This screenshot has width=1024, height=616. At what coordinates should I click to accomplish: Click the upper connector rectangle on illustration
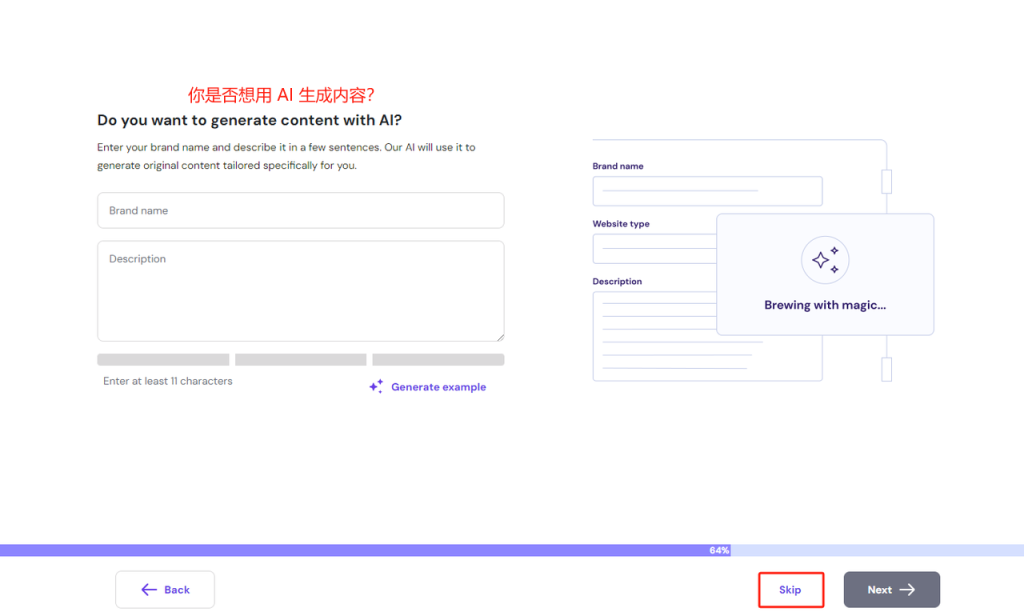[886, 181]
